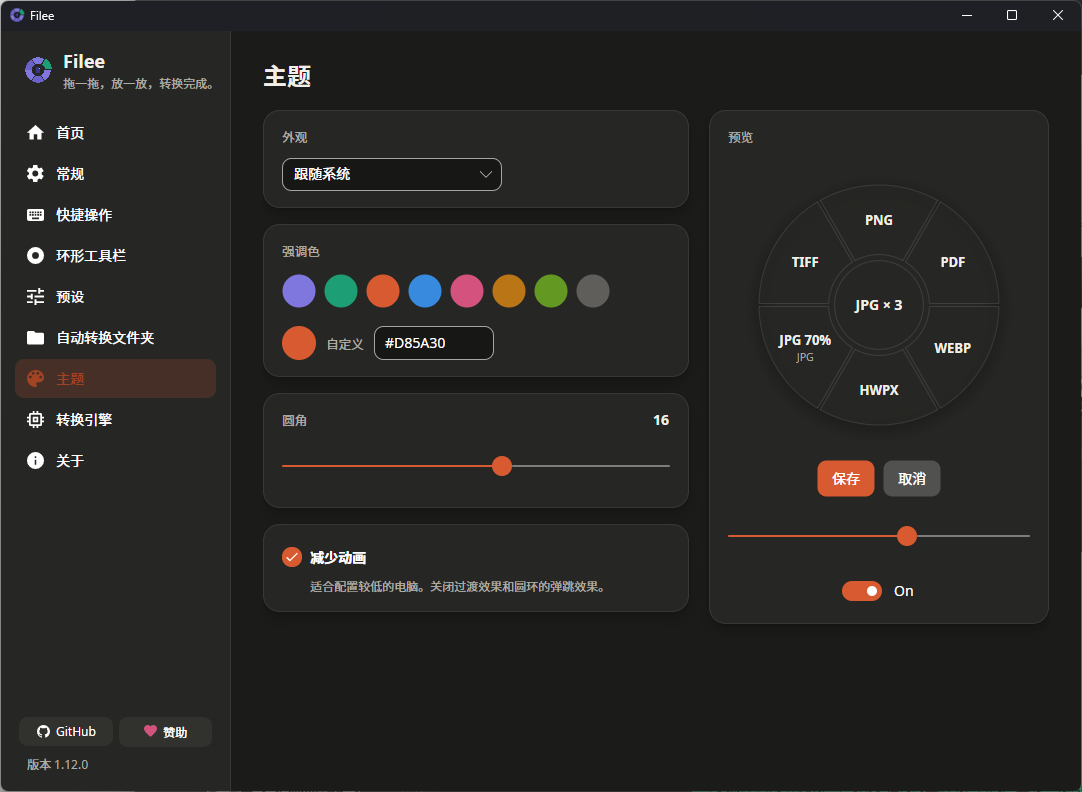Select PDF segment in the ring preview

[x=953, y=262]
